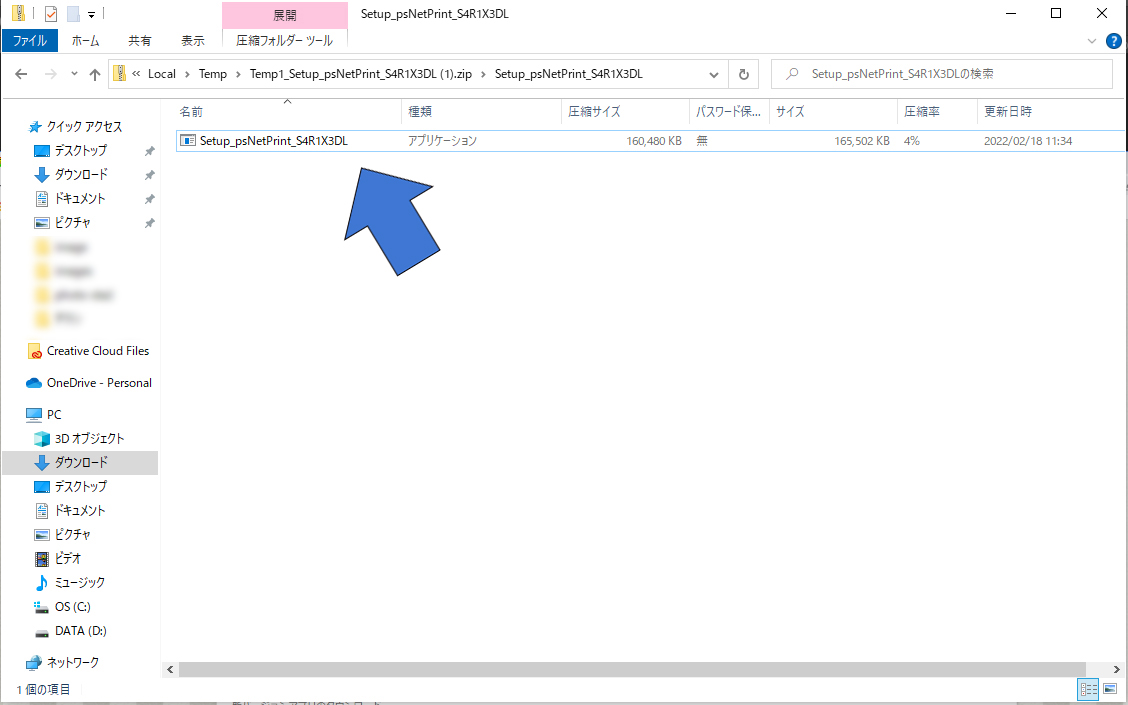The image size is (1128, 705).
Task: Open the address bar history dropdown
Action: (x=714, y=74)
